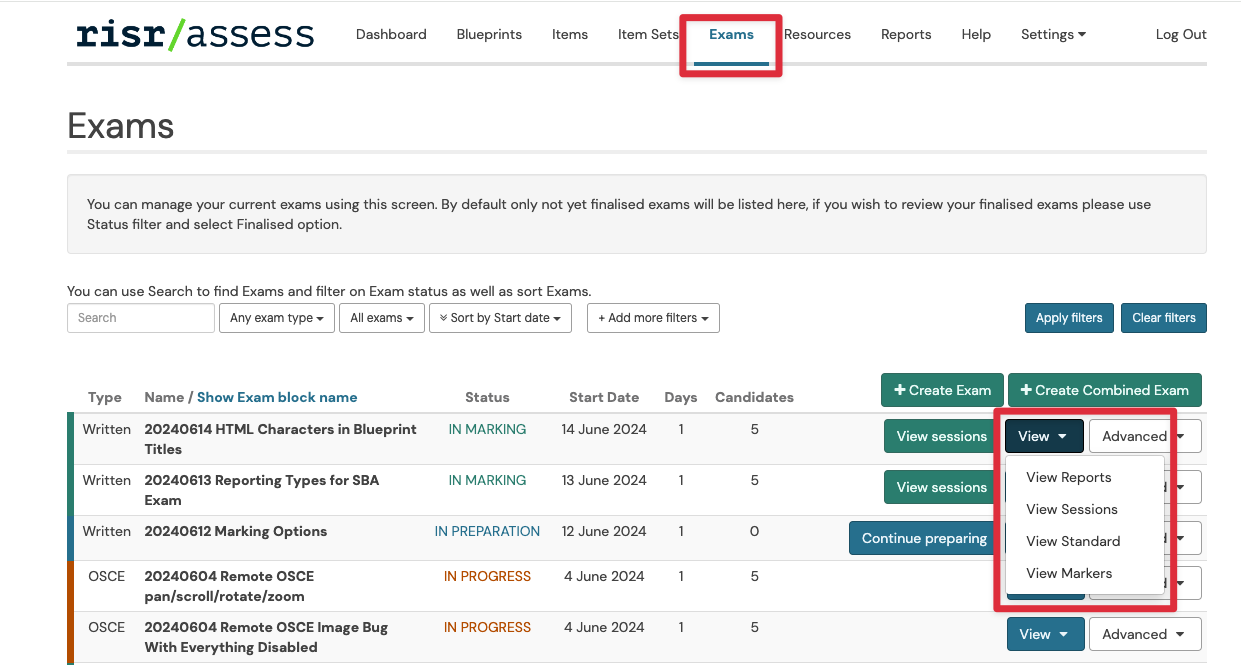Expand the All exams status filter
1241x665 pixels.
click(x=382, y=318)
